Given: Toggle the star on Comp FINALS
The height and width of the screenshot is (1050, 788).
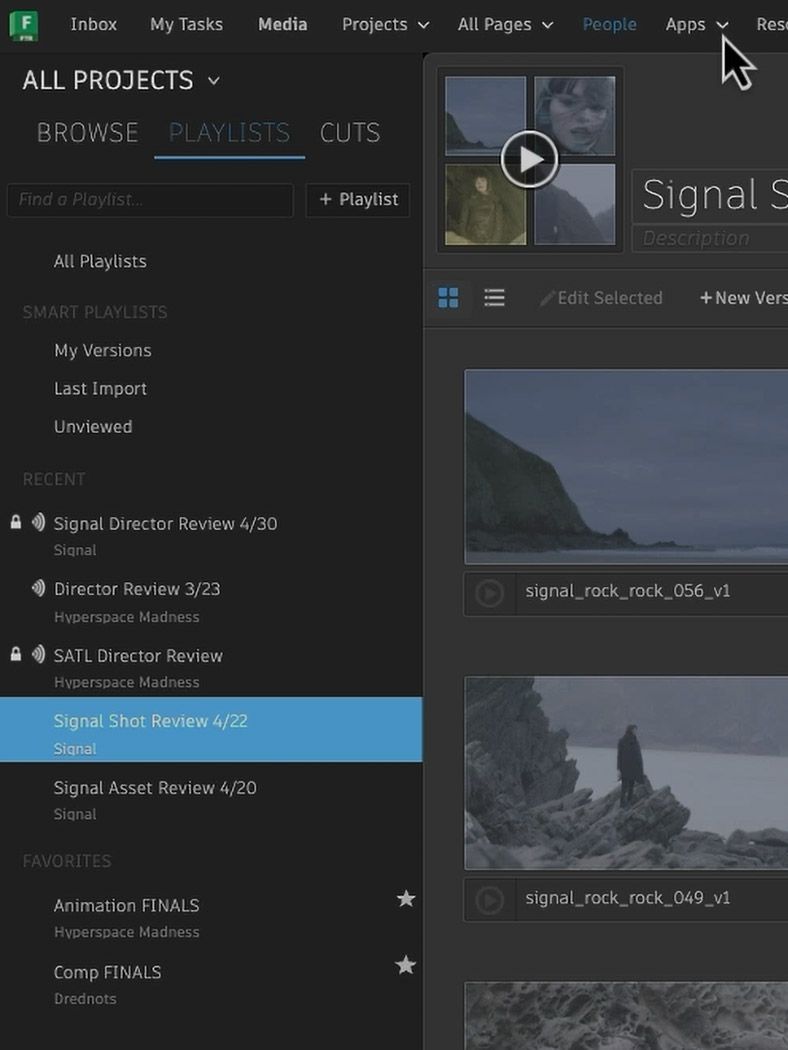Looking at the screenshot, I should (406, 965).
